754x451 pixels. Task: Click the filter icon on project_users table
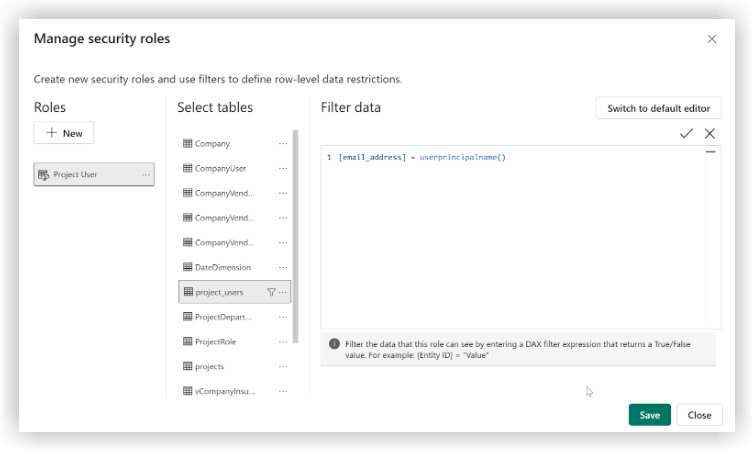click(271, 292)
